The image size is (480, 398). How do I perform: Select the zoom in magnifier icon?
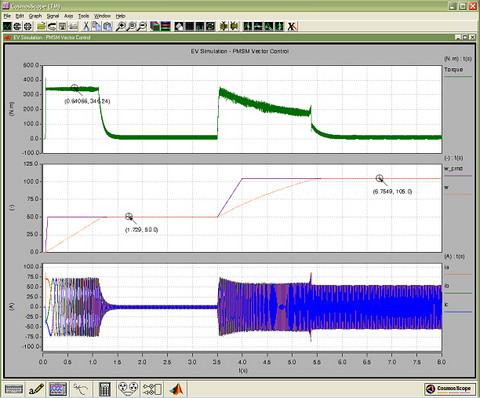pyautogui.click(x=121, y=26)
